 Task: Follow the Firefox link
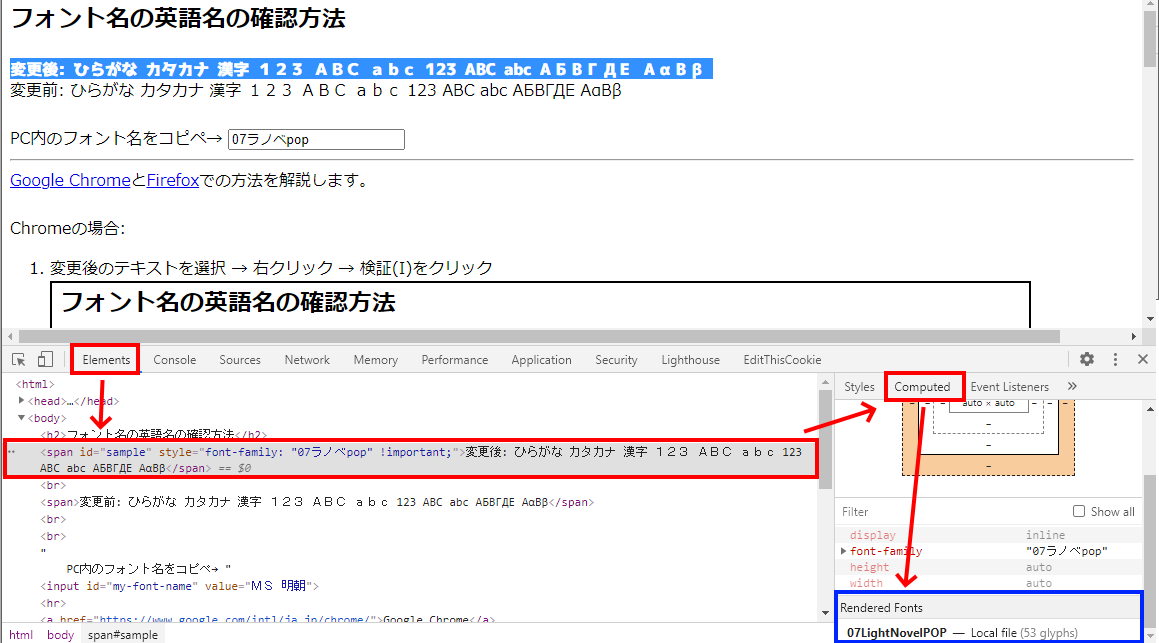click(x=173, y=181)
